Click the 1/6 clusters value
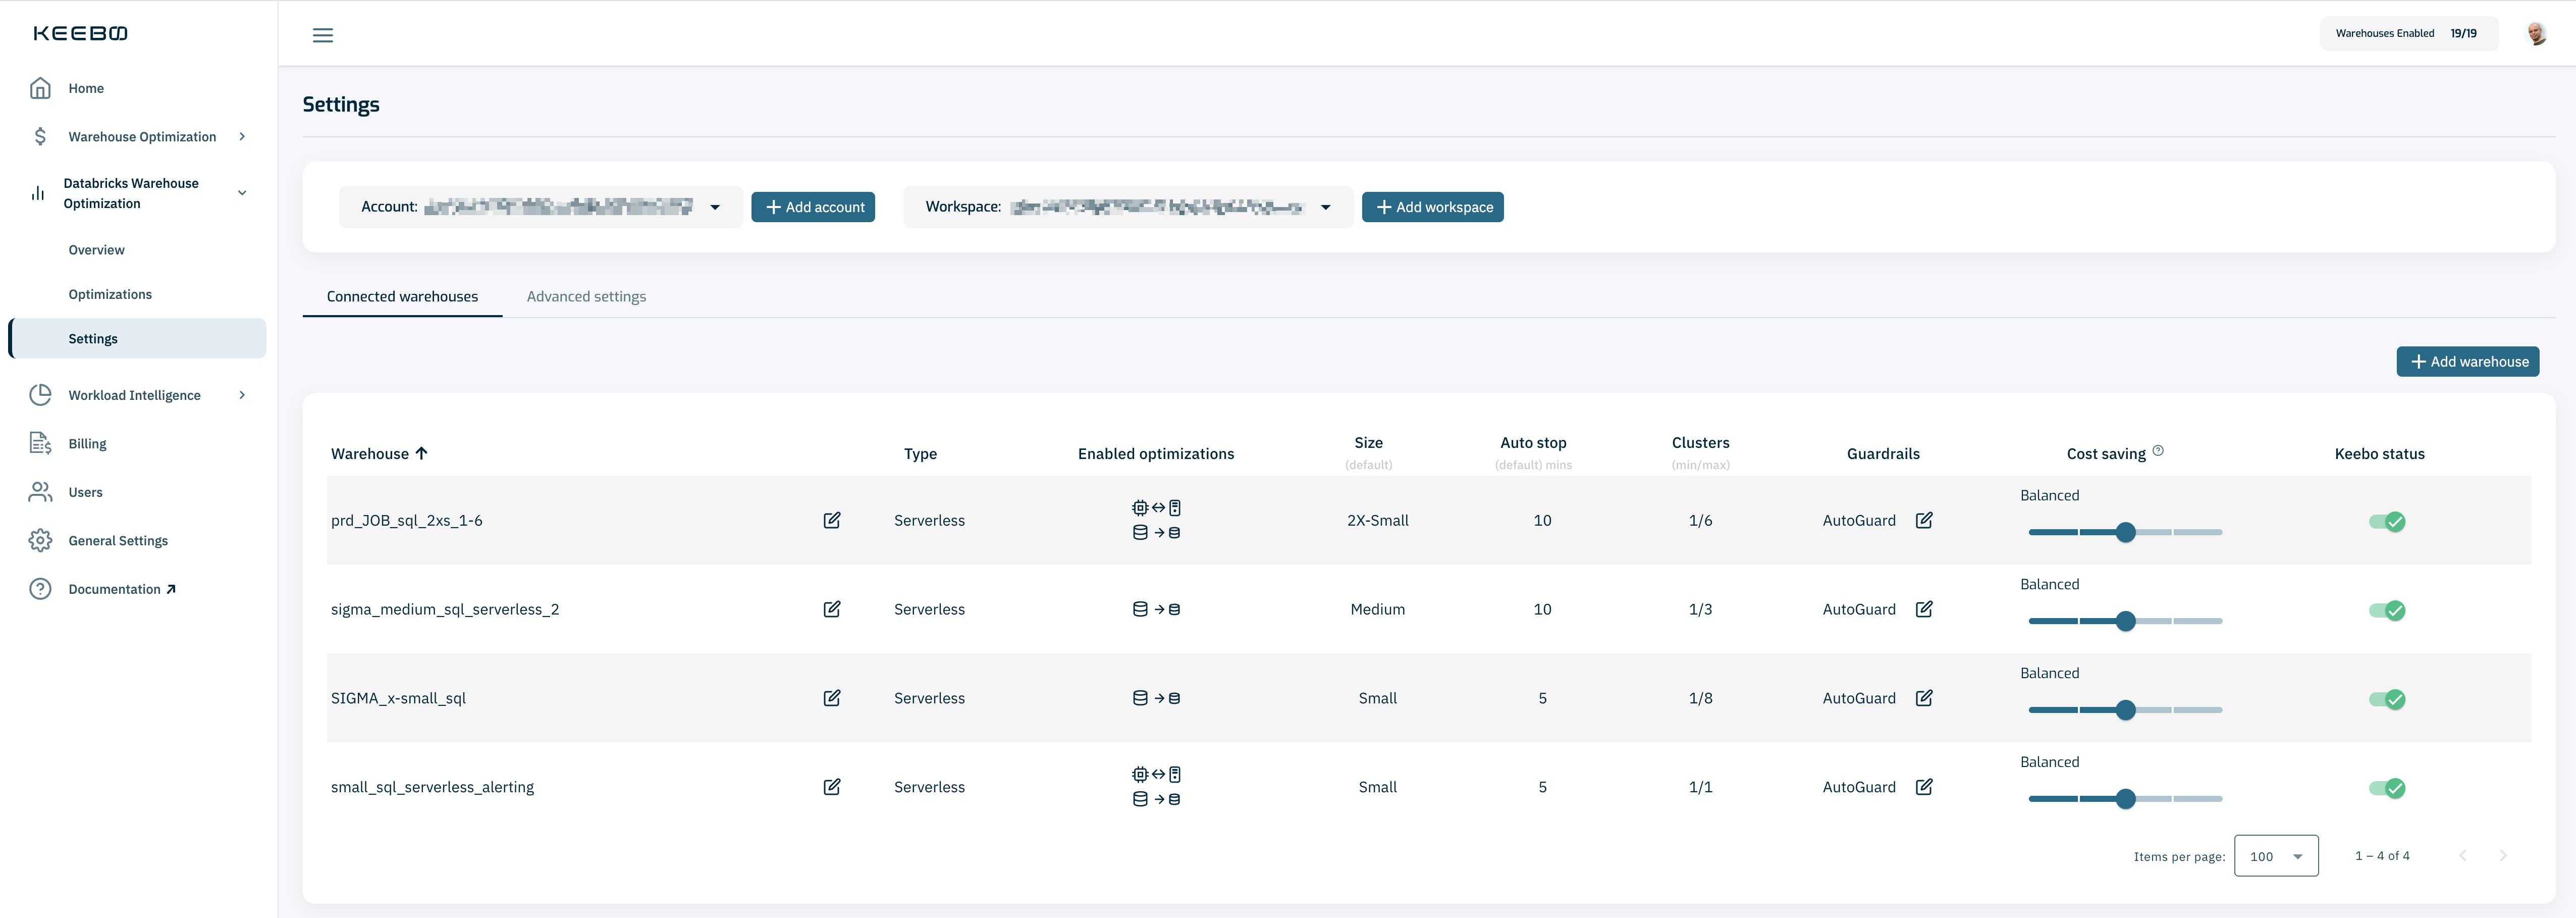 point(1700,520)
